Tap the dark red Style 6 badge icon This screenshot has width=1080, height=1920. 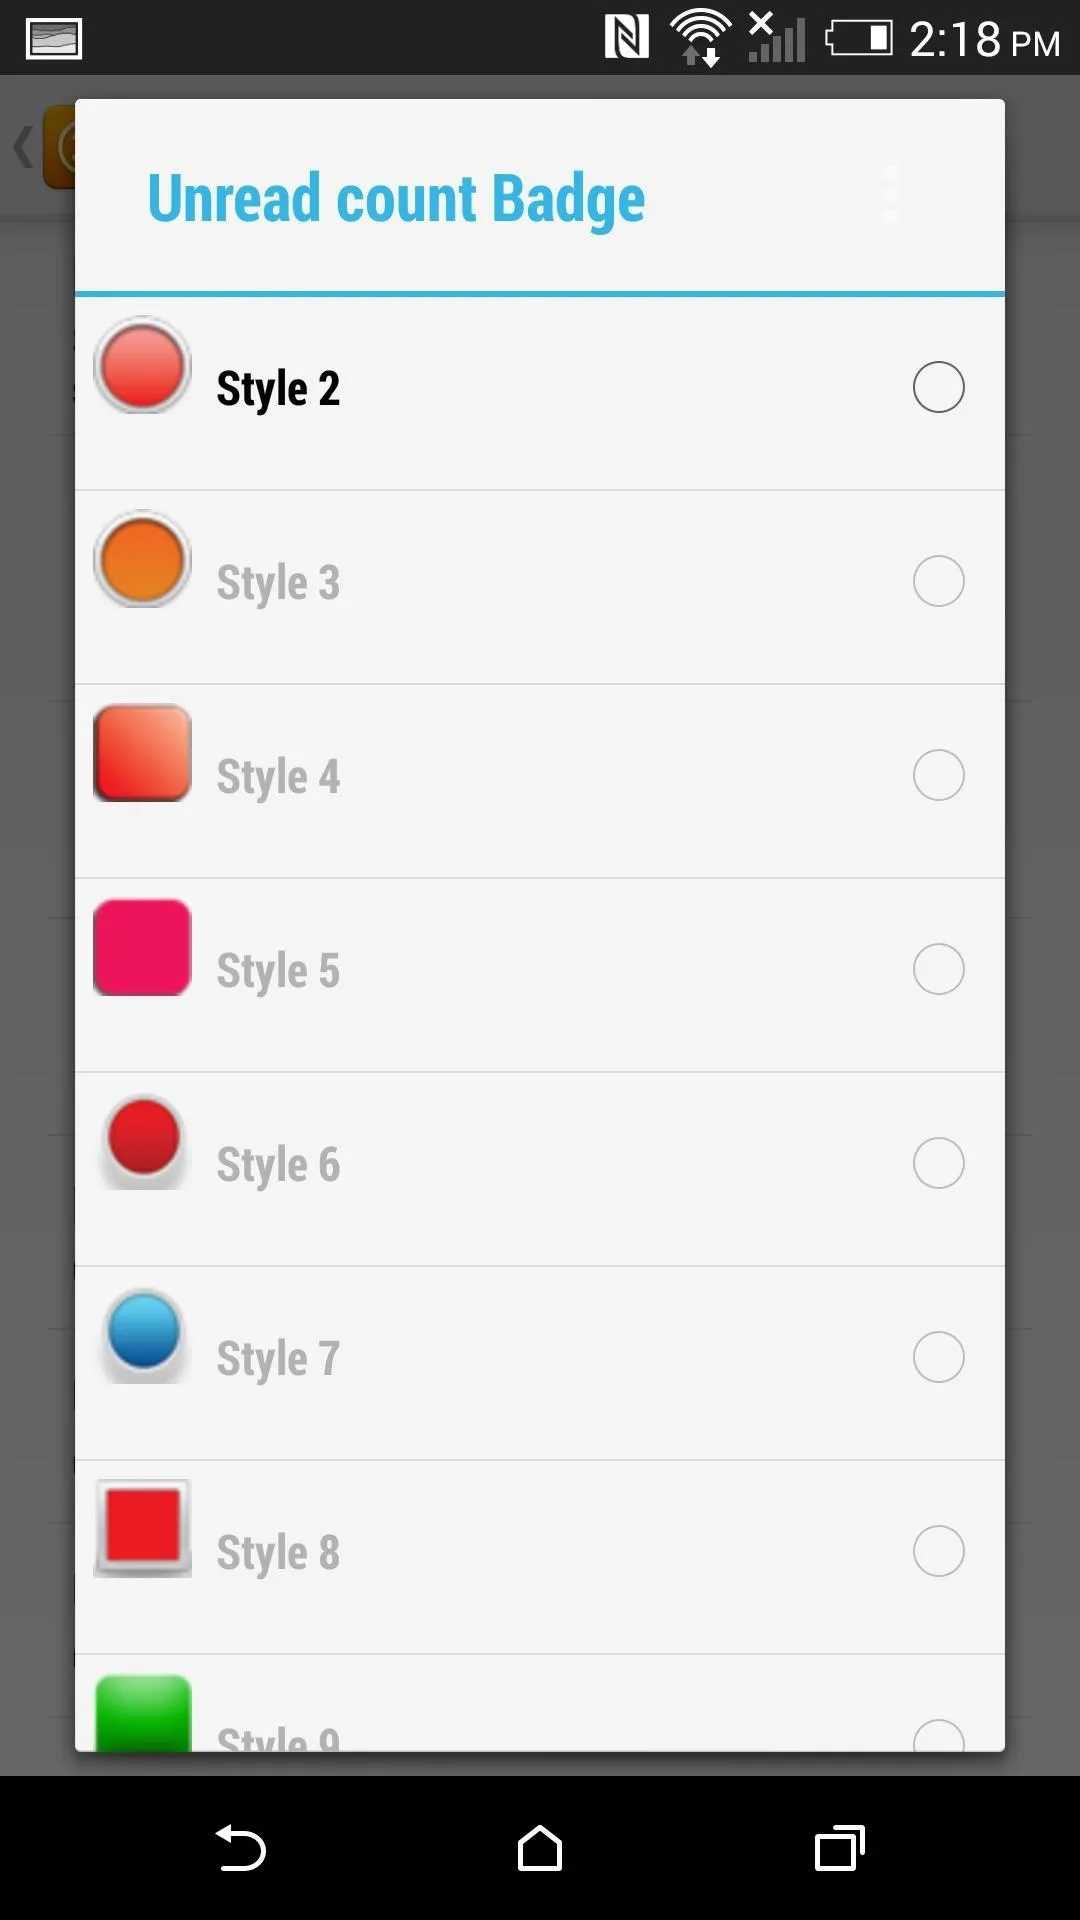coord(143,1141)
